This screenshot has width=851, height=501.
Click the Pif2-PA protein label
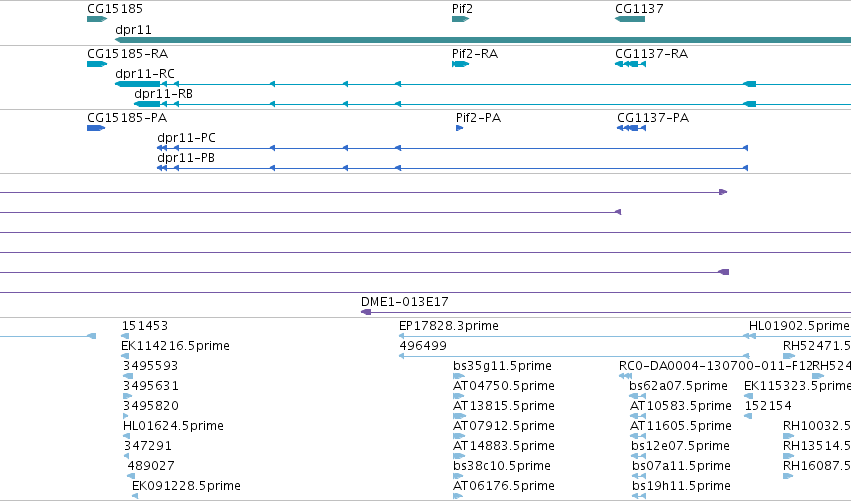pyautogui.click(x=478, y=118)
